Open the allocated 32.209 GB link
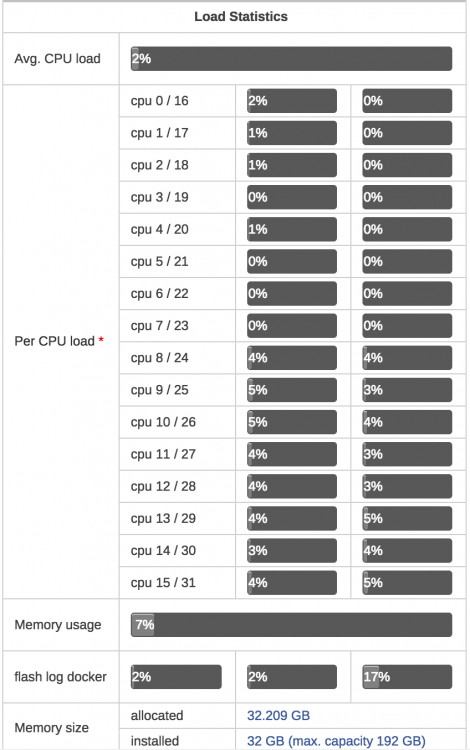Viewport: 470px width, 750px height. click(x=278, y=716)
